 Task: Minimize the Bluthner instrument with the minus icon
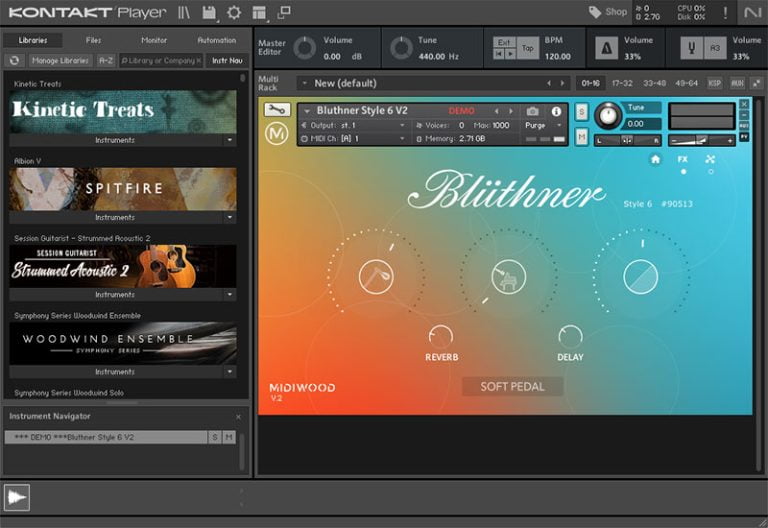pyautogui.click(x=744, y=115)
